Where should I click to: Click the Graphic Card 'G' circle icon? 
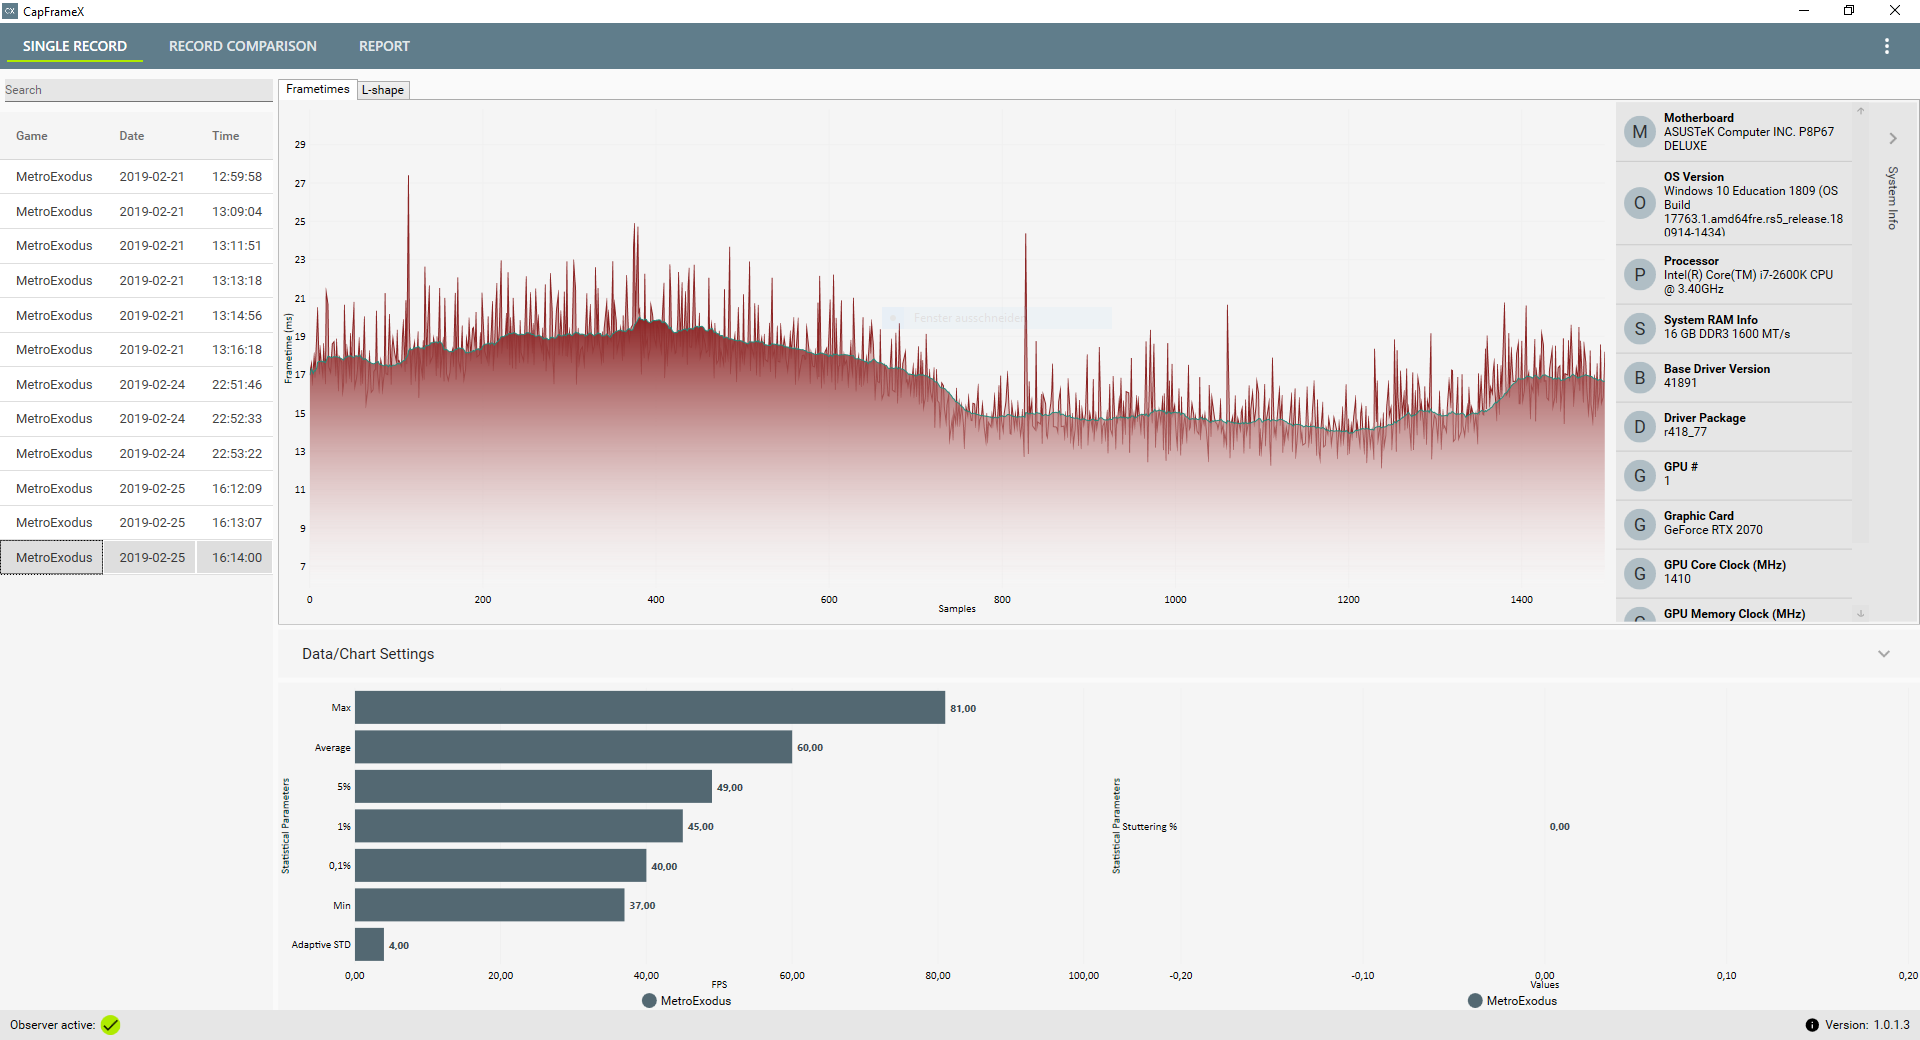coord(1640,525)
